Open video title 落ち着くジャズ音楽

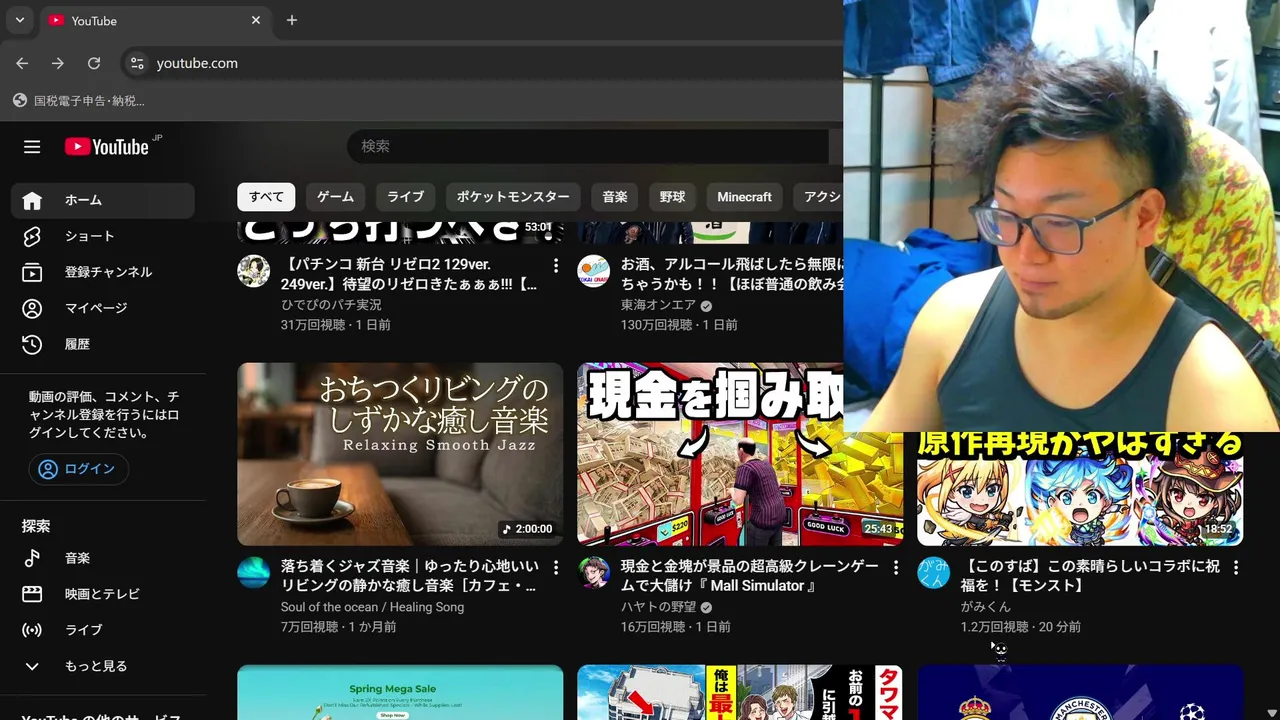pos(409,576)
